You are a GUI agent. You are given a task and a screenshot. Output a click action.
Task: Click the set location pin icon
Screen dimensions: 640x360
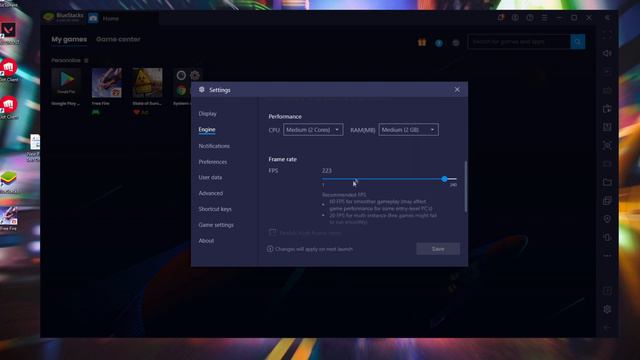click(x=607, y=219)
